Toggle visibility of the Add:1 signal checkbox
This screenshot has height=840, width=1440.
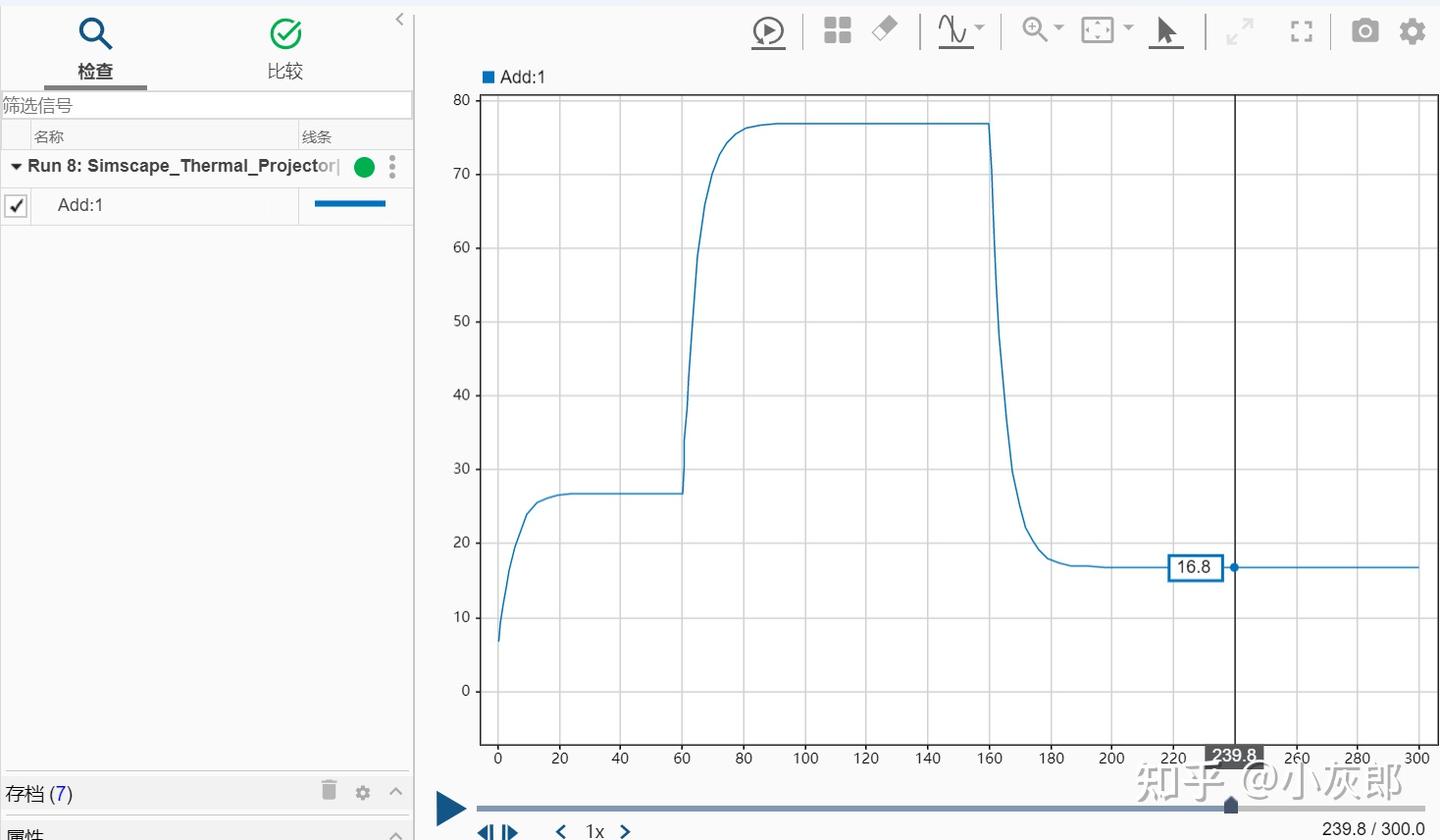click(16, 205)
